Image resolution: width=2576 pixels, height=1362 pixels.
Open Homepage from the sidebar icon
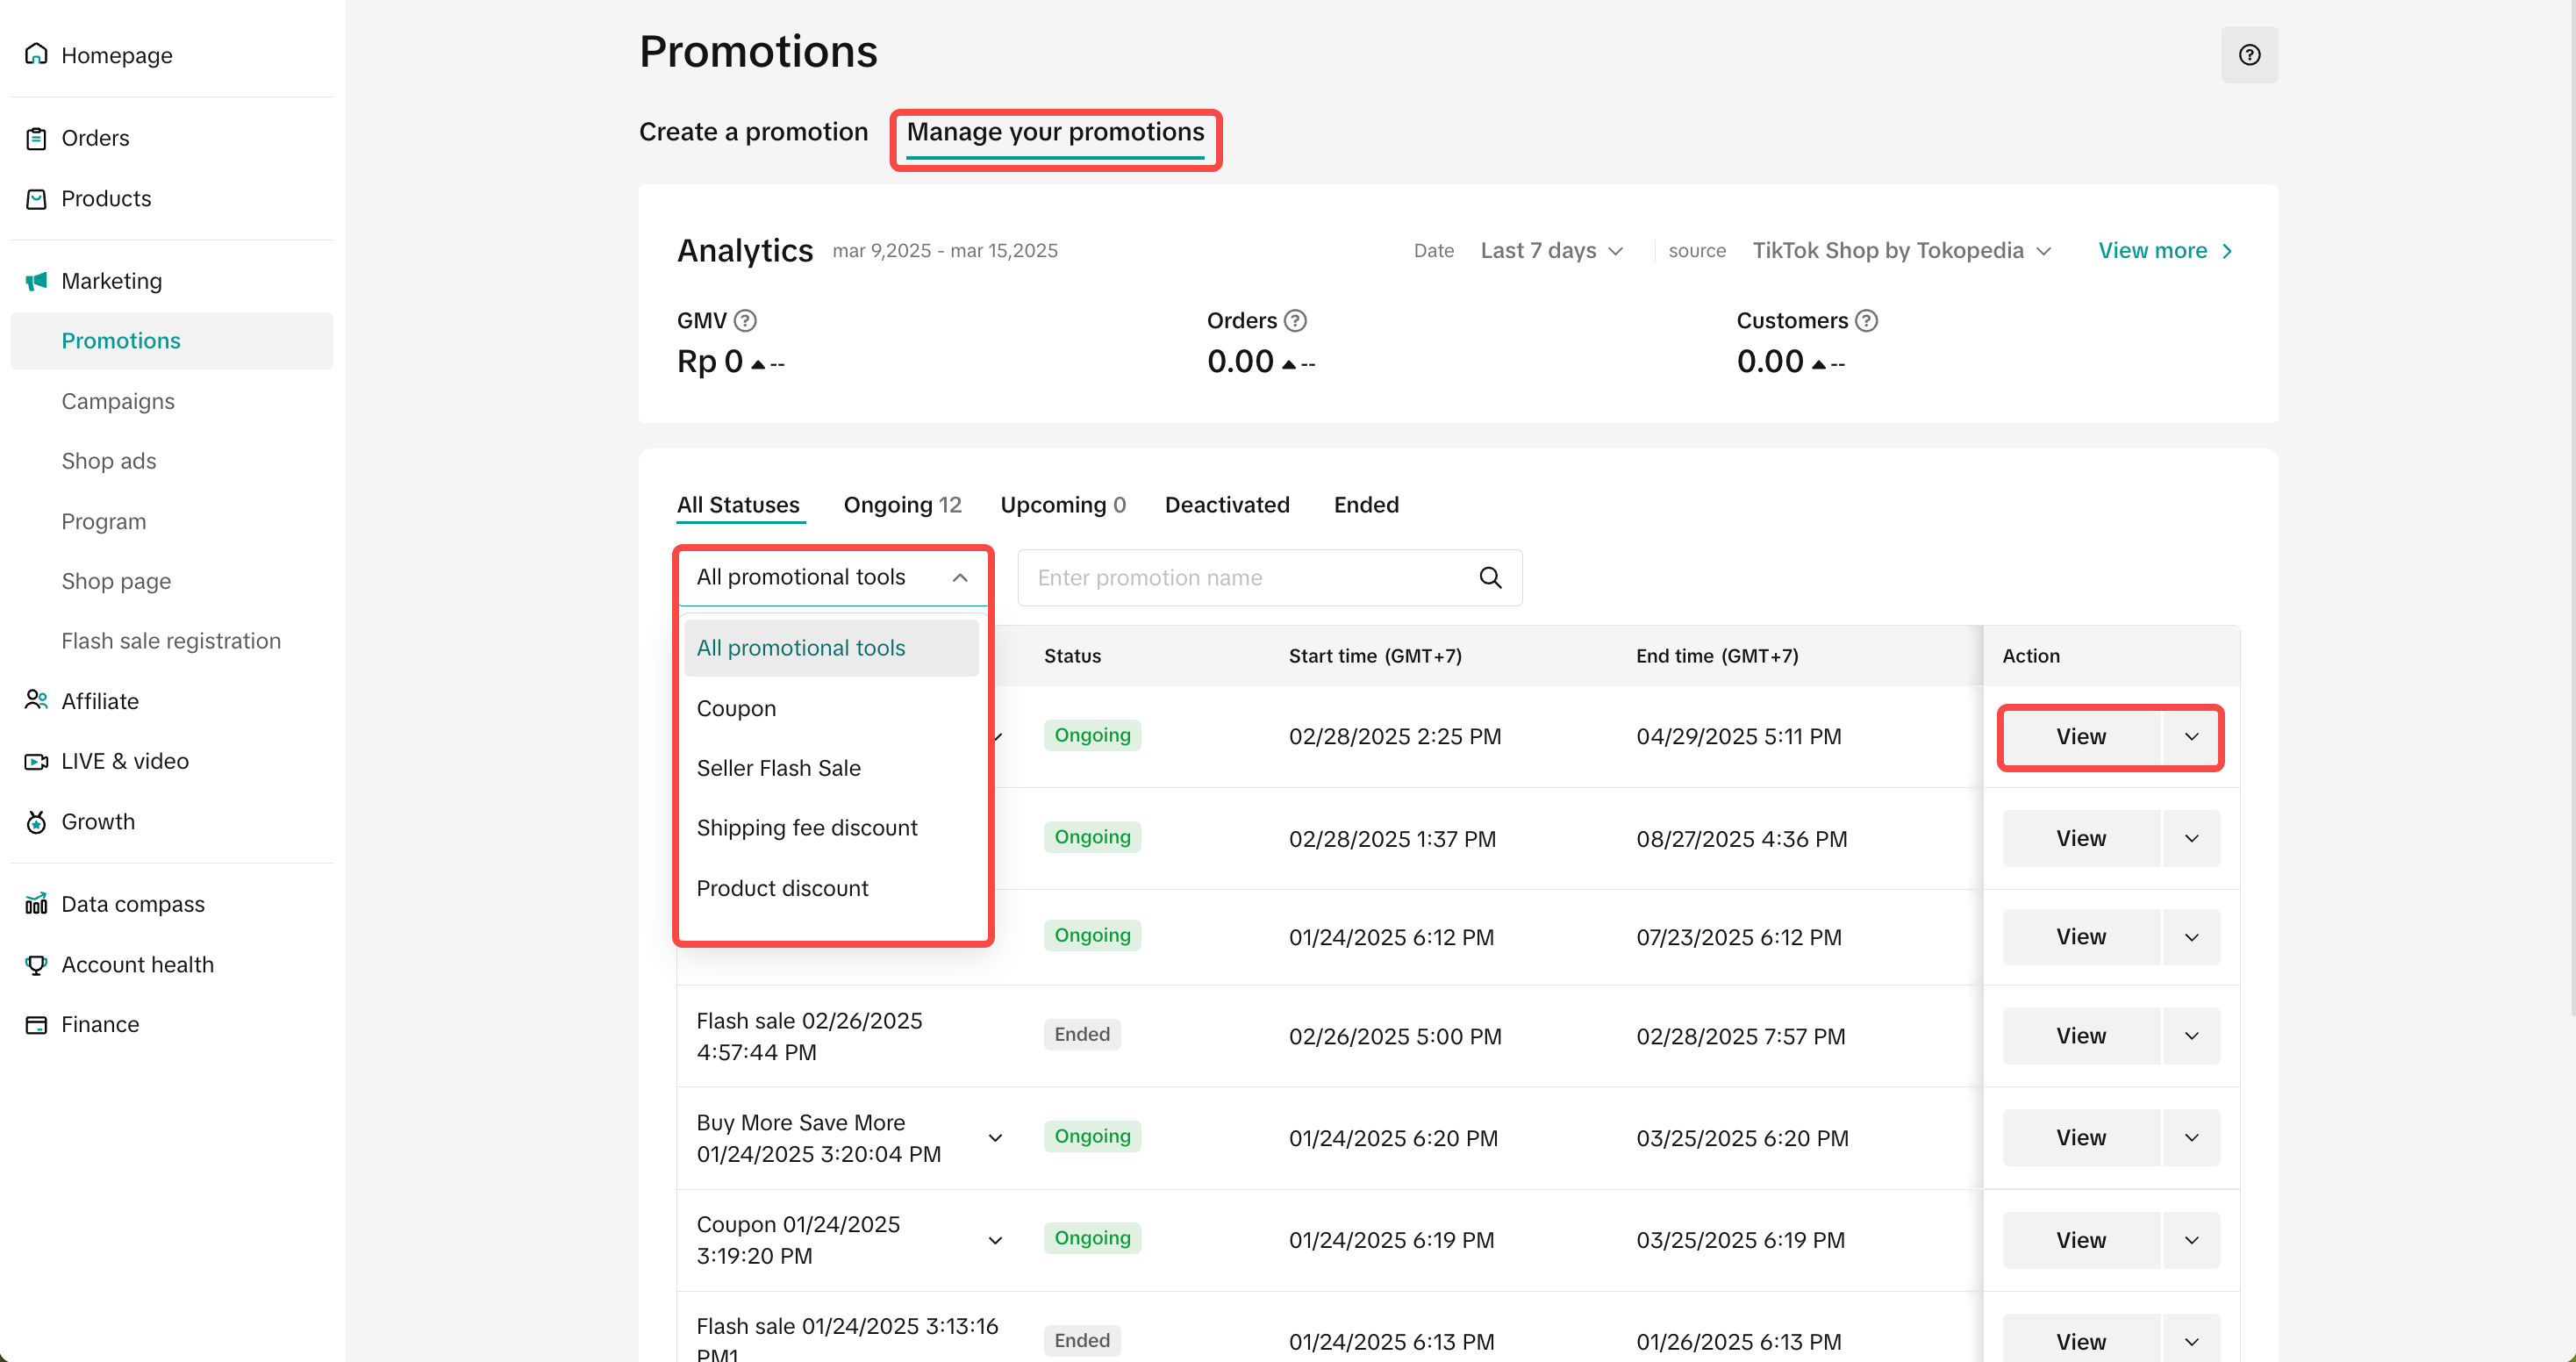[x=37, y=54]
